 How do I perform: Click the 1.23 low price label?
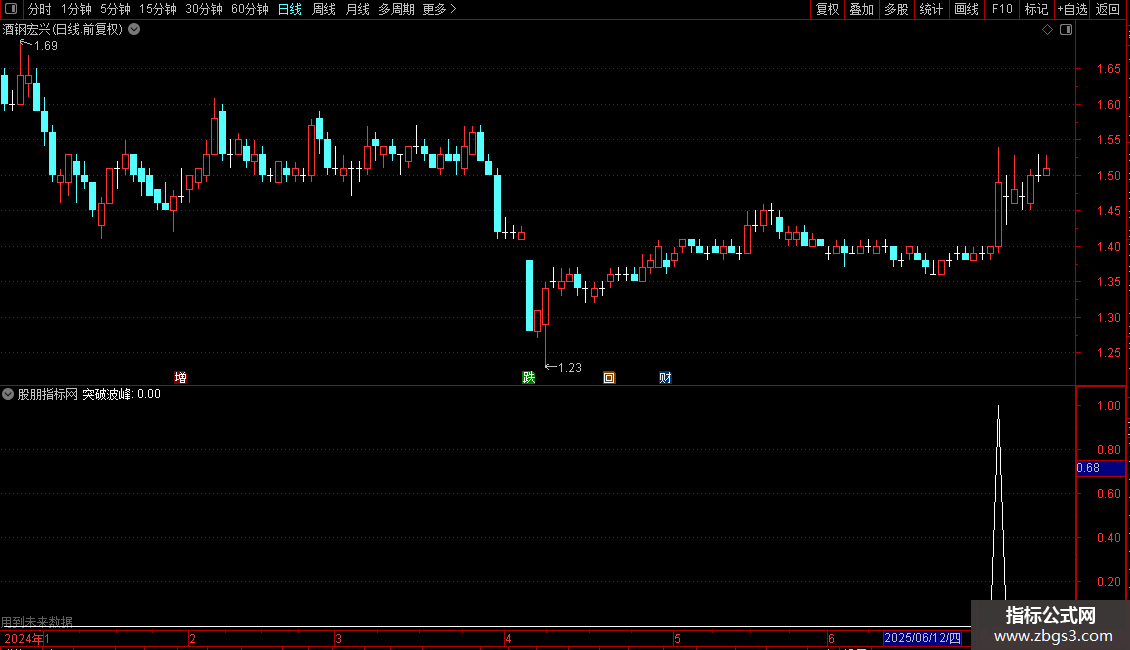click(569, 368)
